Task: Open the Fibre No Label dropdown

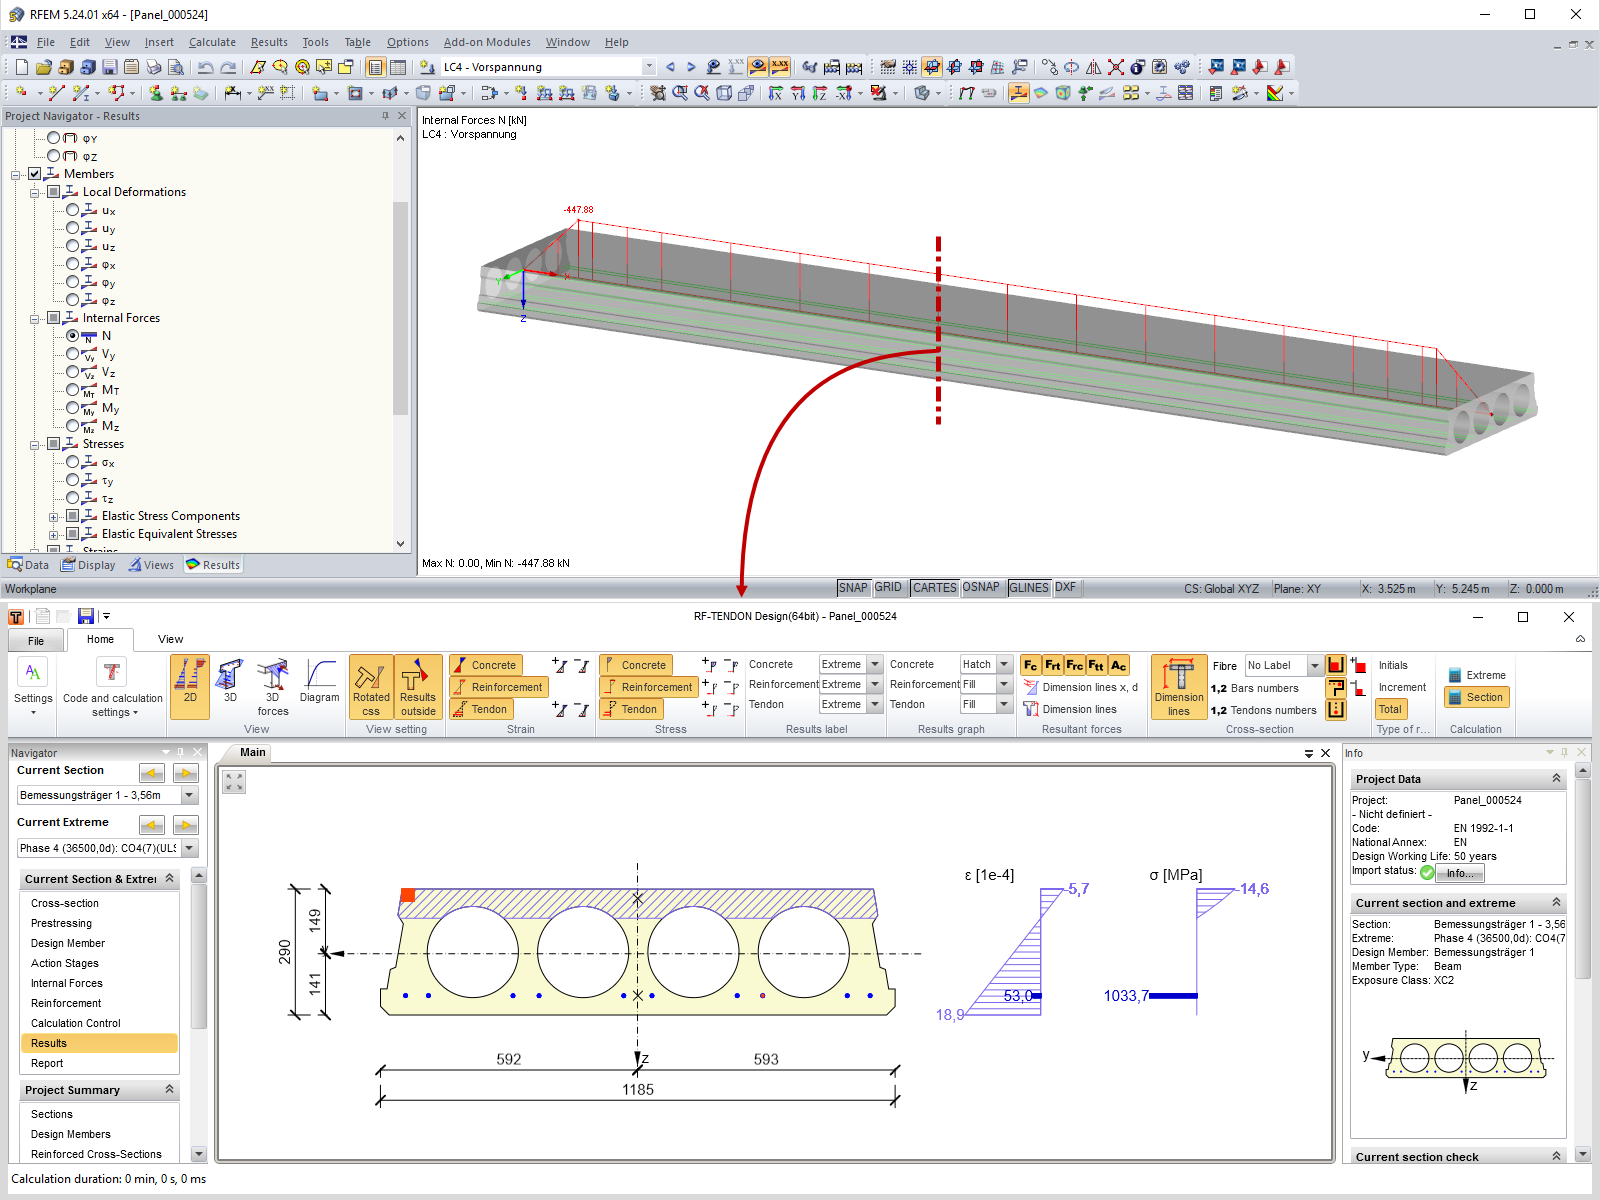Action: pyautogui.click(x=1315, y=665)
